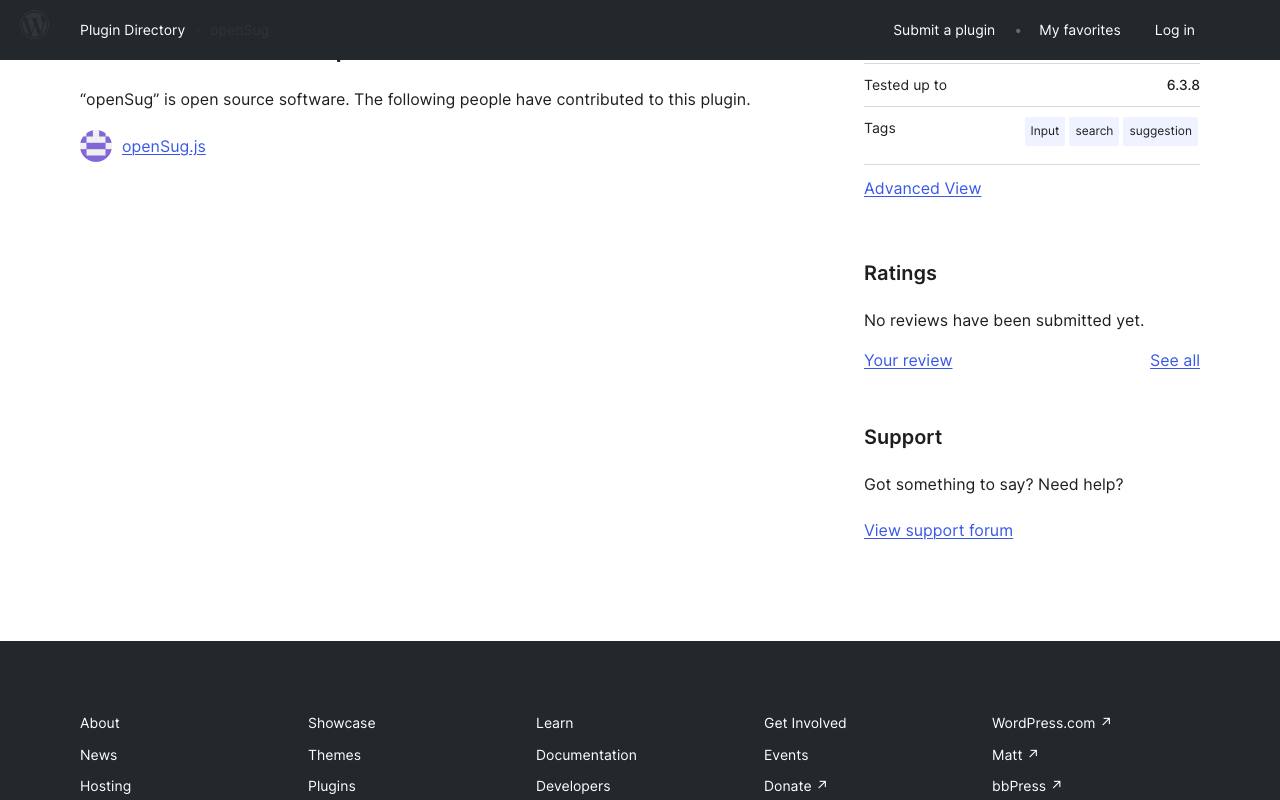Image resolution: width=1280 pixels, height=800 pixels.
Task: Open the Documentation footer link
Action: [x=586, y=755]
